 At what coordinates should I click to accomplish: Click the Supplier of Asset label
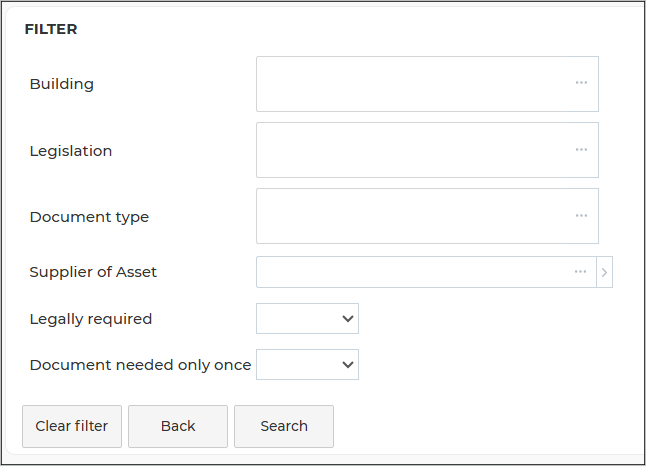pos(93,272)
